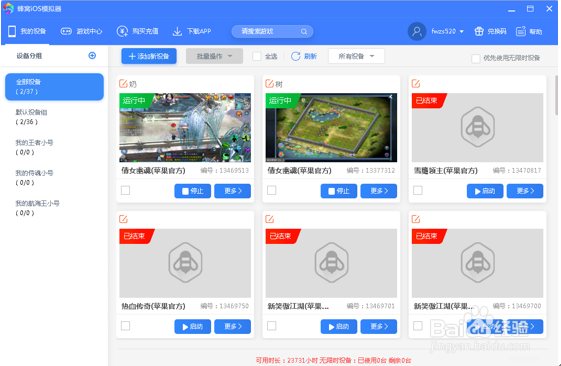Screen dimensions: 561x366
Task: Check the box for device 13470817
Action: coord(418,190)
